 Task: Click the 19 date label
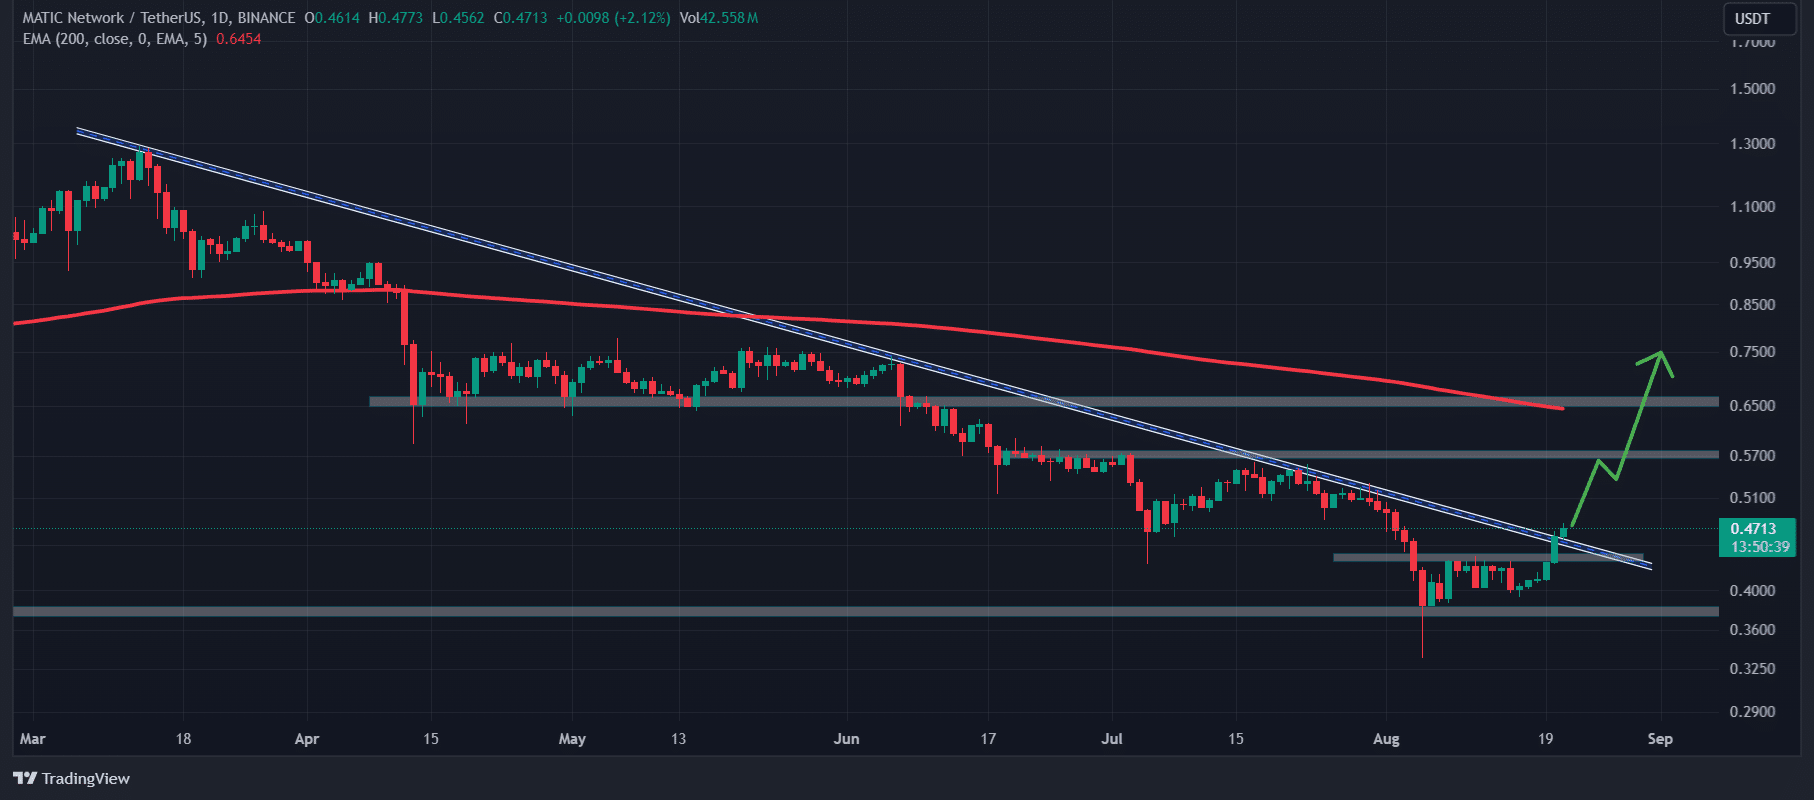pyautogui.click(x=1545, y=738)
